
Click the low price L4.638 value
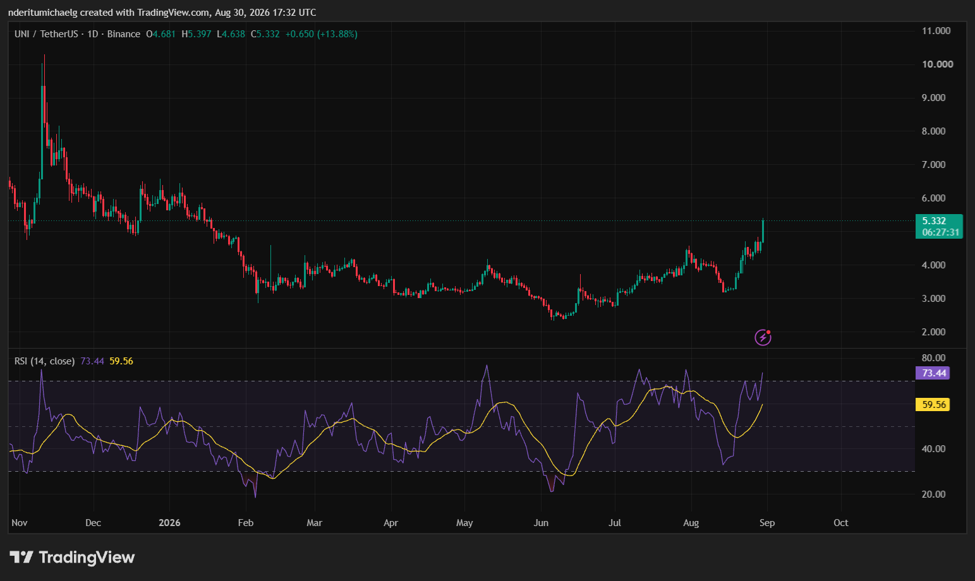[x=231, y=34]
